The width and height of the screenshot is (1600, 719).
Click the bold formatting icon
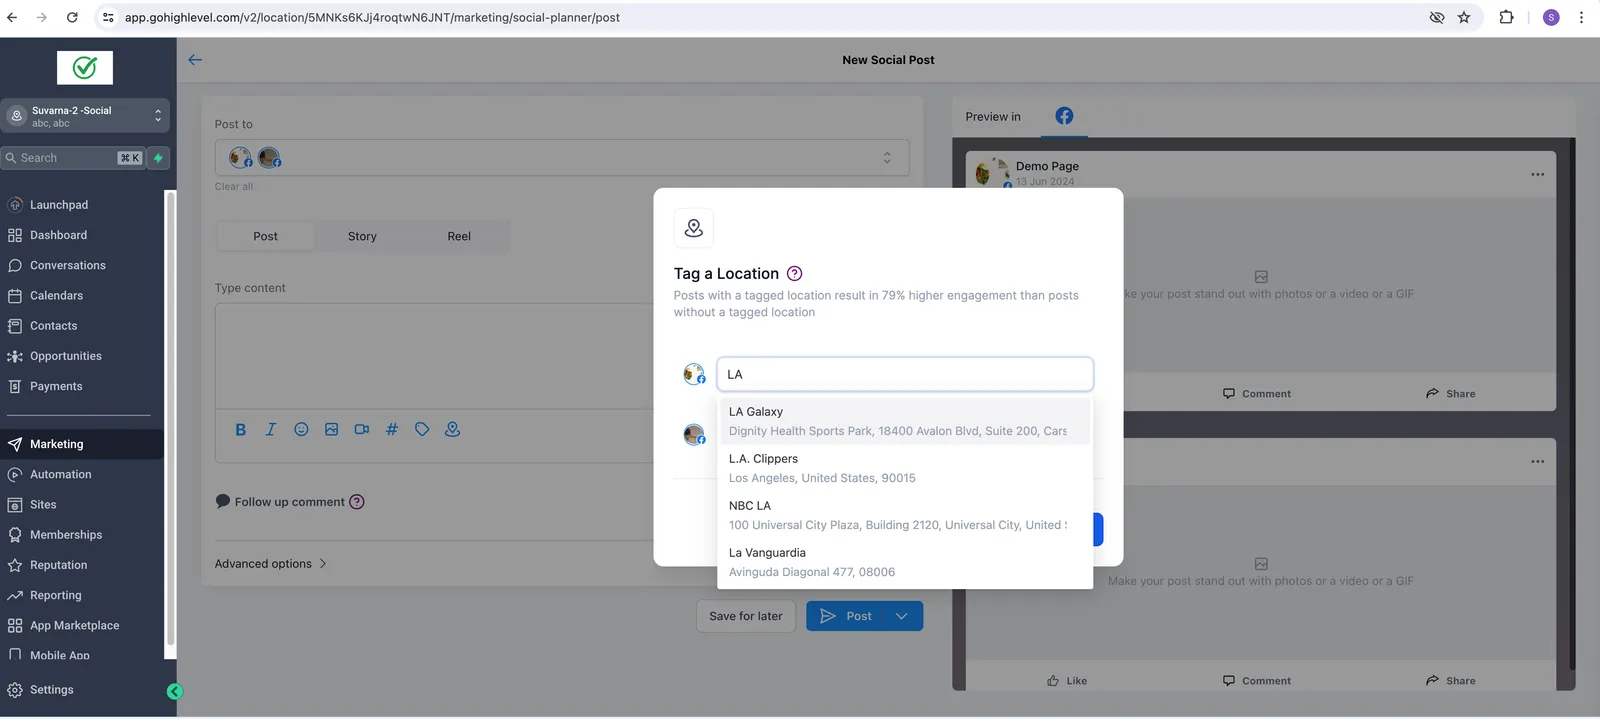(x=240, y=429)
